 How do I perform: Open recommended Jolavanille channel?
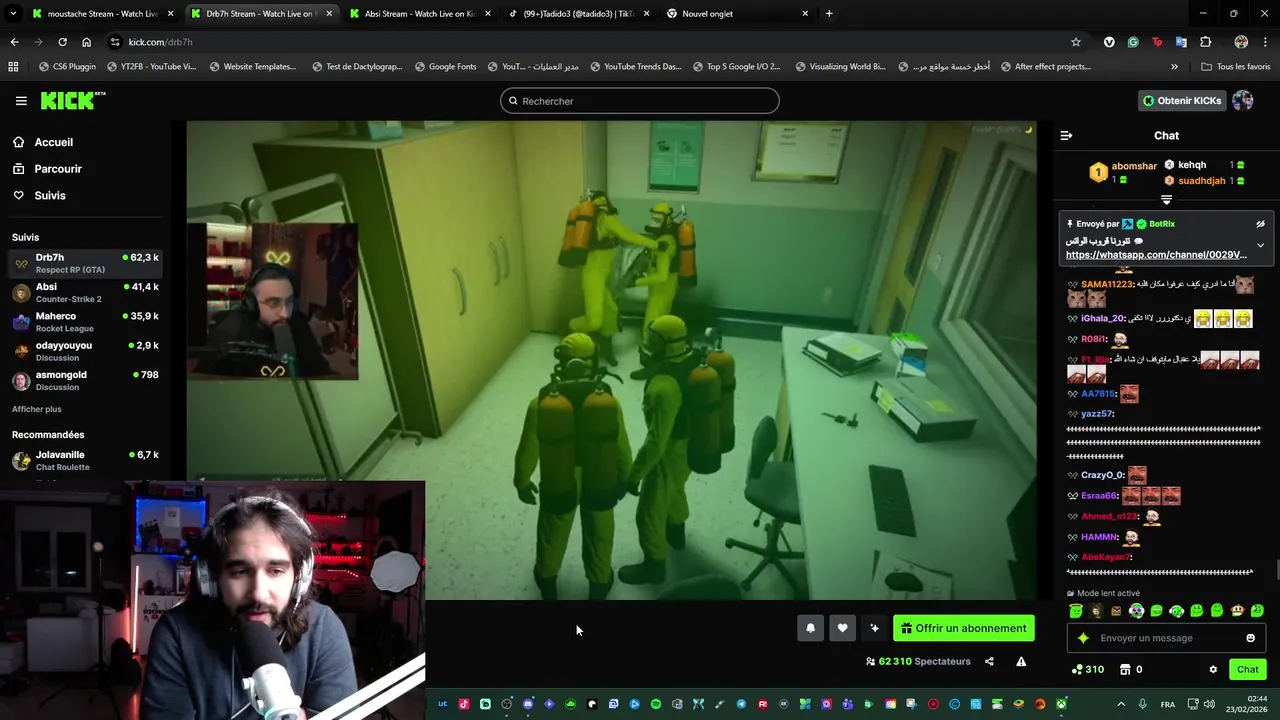[86, 460]
